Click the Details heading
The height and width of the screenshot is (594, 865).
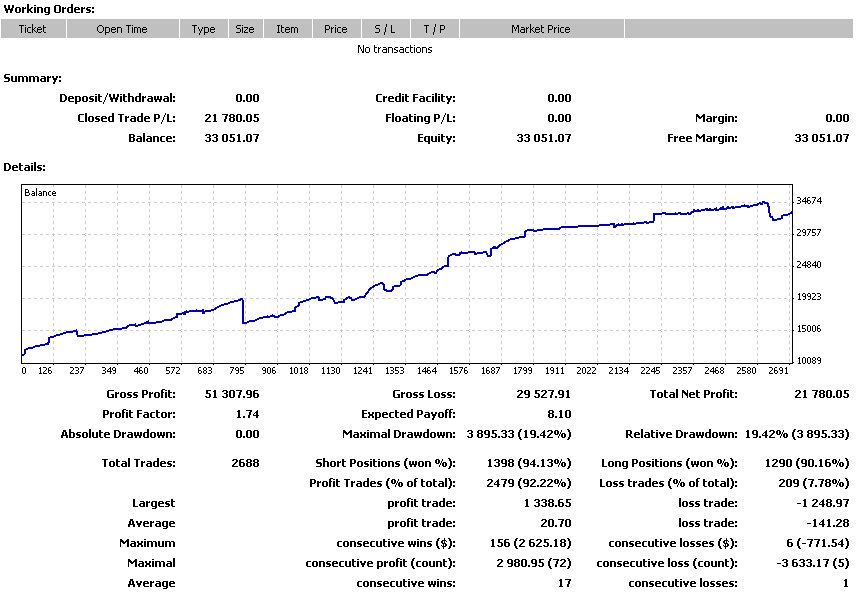[24, 167]
